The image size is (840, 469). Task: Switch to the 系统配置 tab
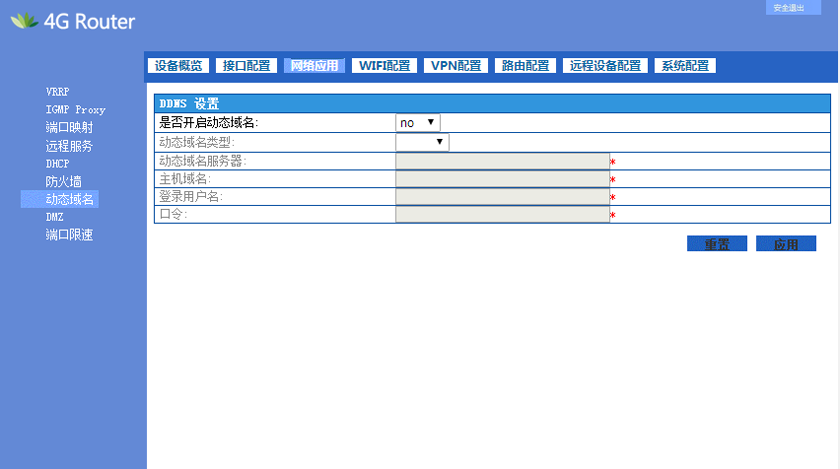tap(684, 66)
